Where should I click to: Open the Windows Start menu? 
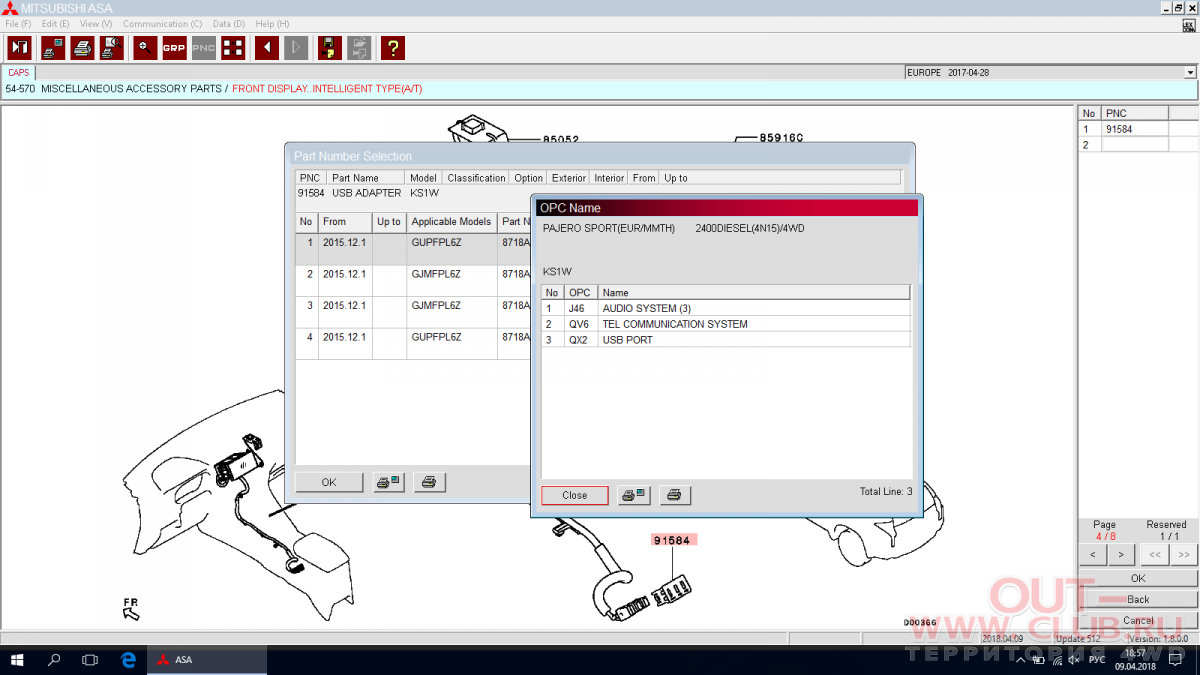[18, 660]
